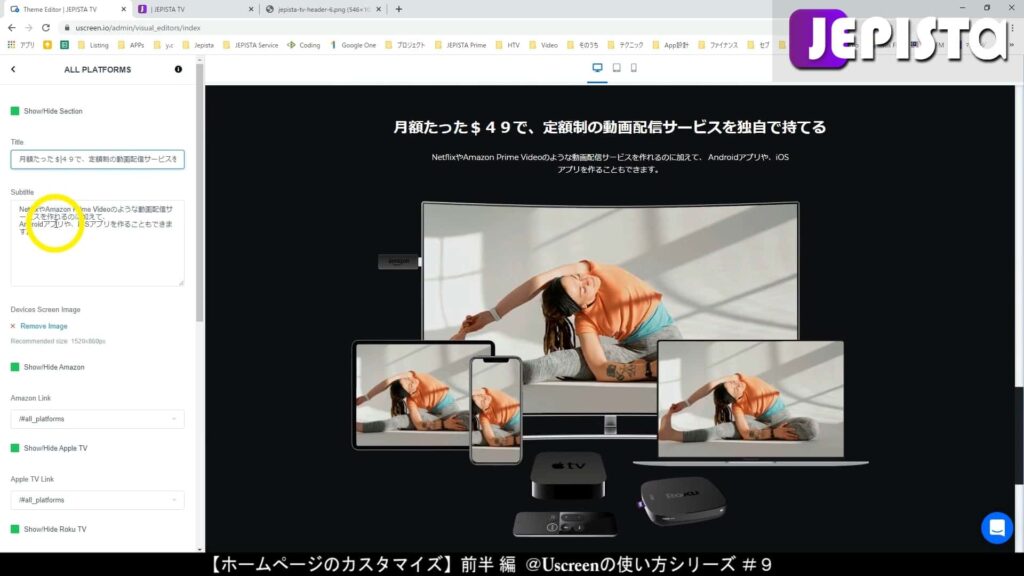Open the HTV bookmark folder
Screen dimensions: 1024x576
point(507,45)
